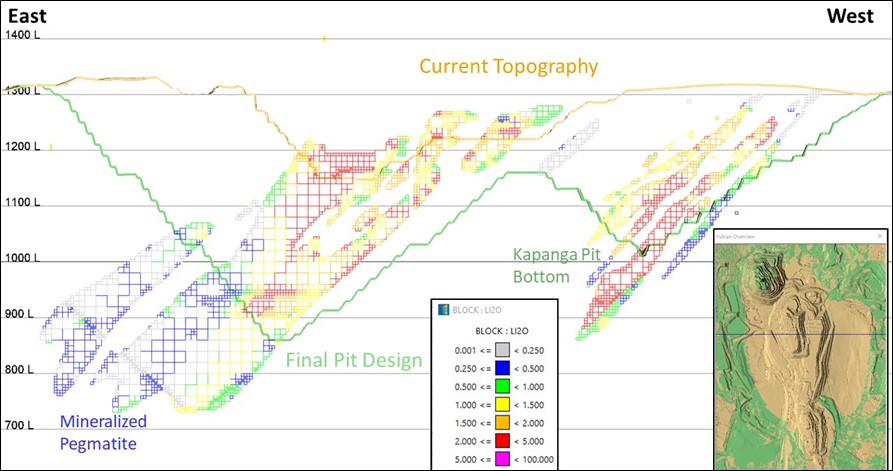Click the Current Topography label
The height and width of the screenshot is (471, 893).
tap(509, 67)
